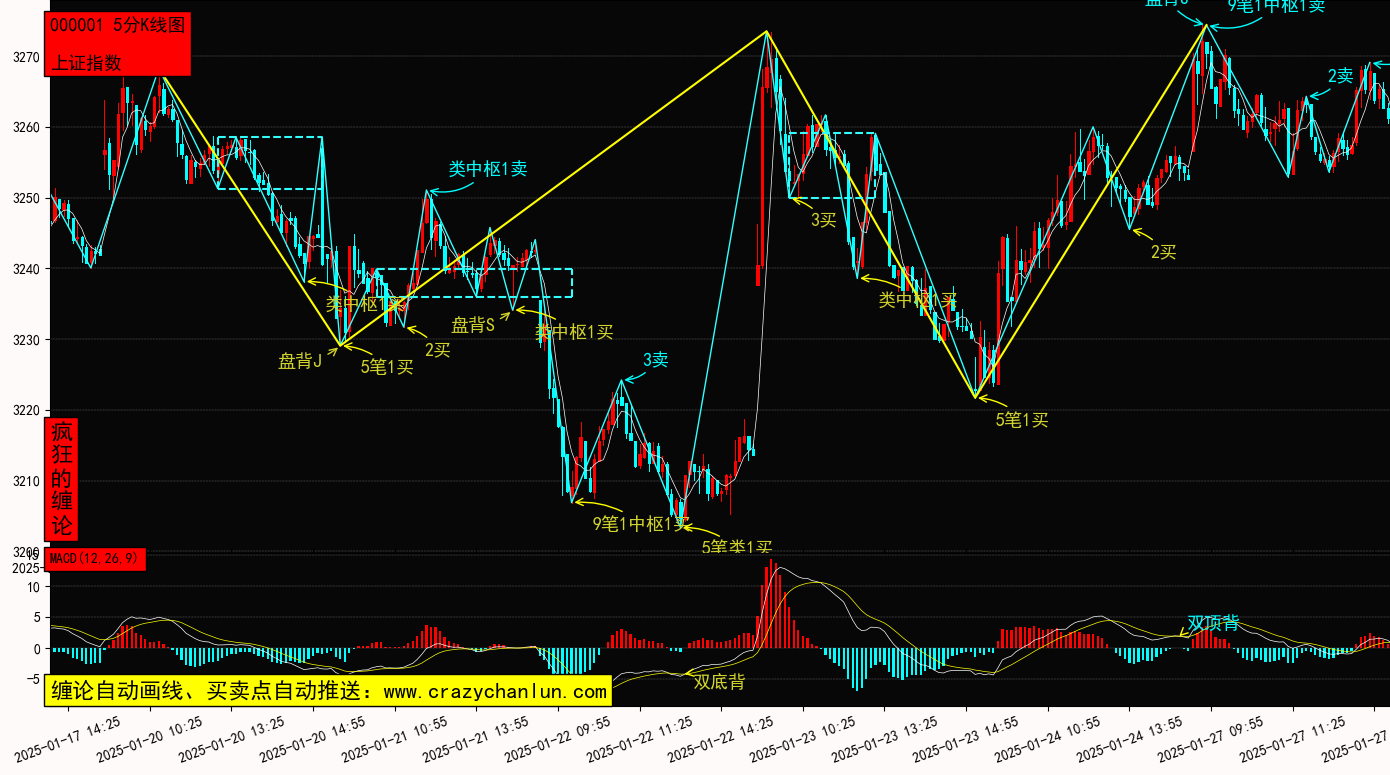This screenshot has height=775, width=1390.
Task: Click the MACD(12,26,9) indicator label
Action: [x=95, y=558]
